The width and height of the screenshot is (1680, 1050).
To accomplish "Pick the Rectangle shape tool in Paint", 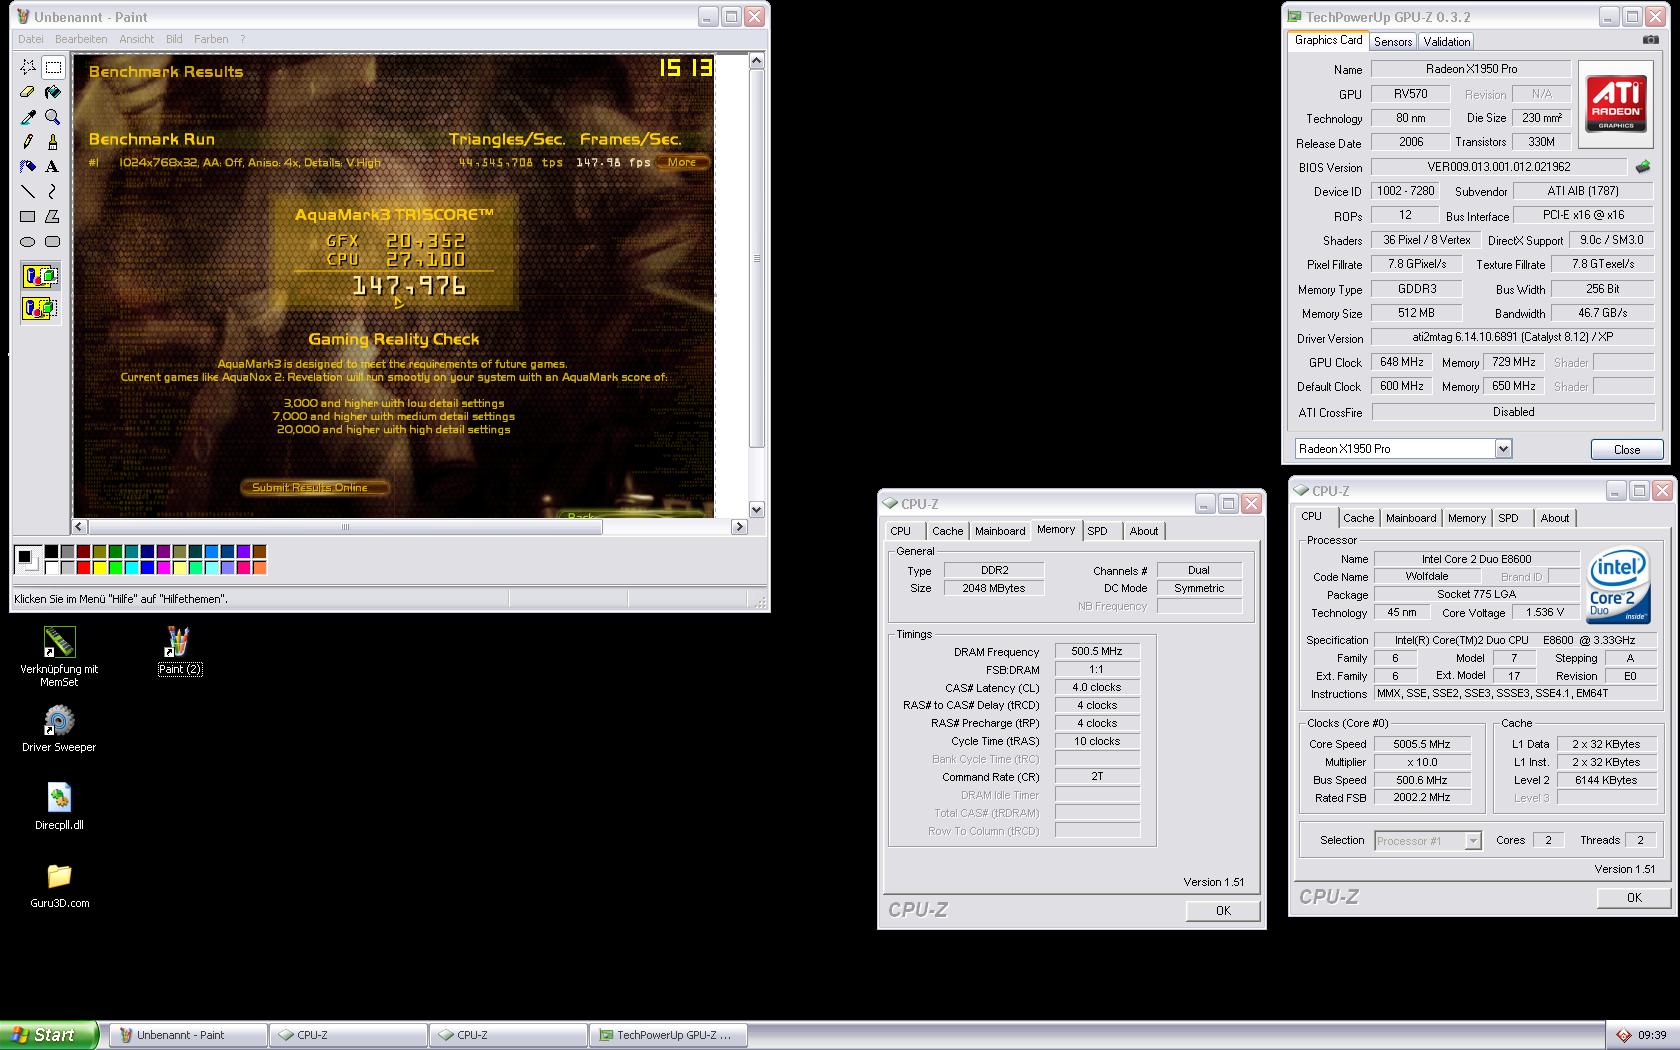I will 28,216.
